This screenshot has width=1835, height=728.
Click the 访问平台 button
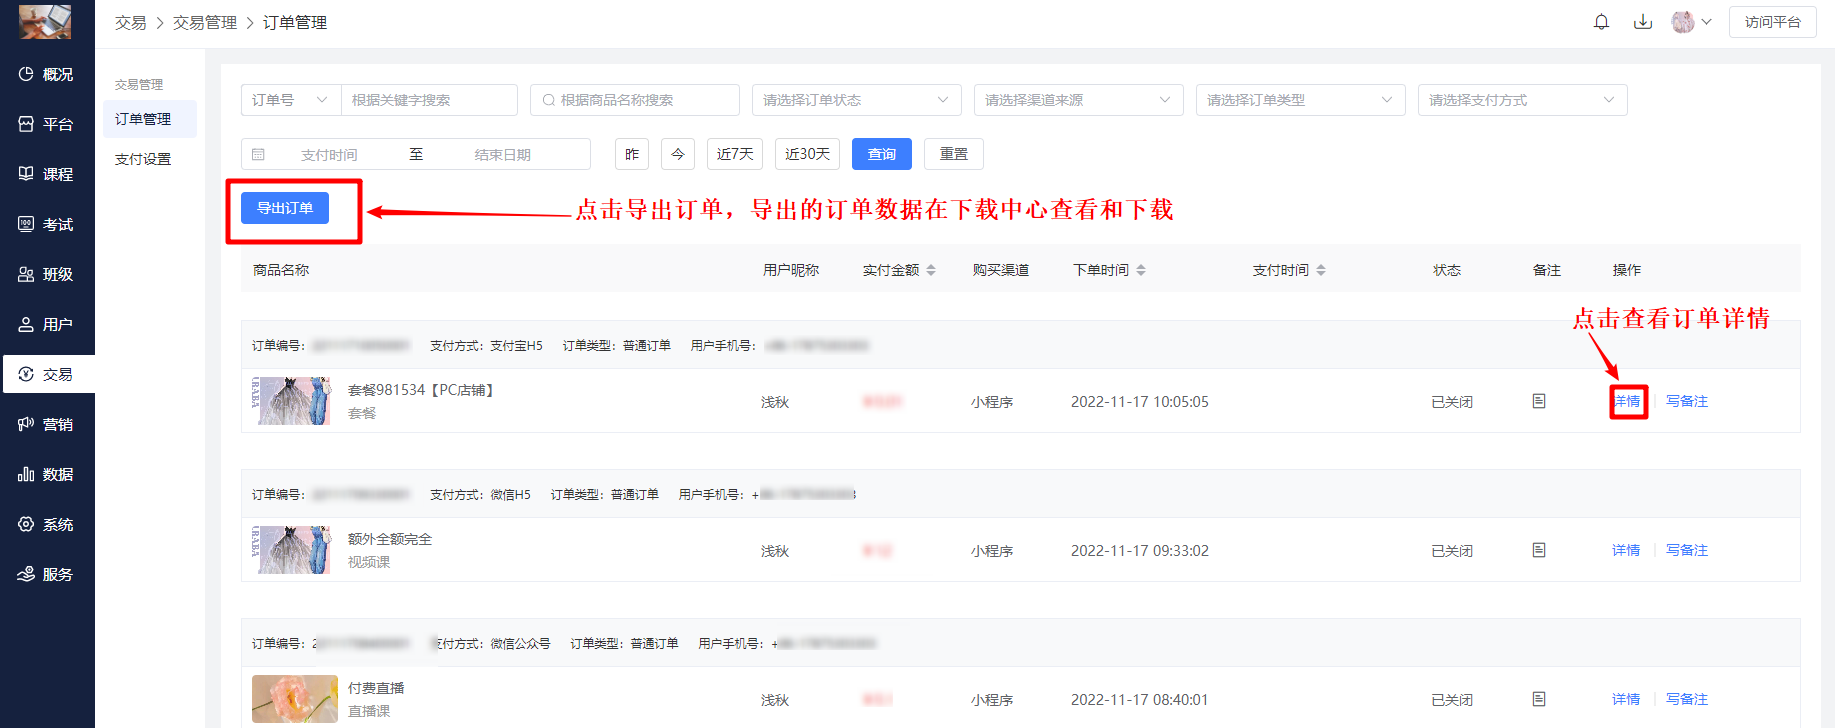[1773, 22]
